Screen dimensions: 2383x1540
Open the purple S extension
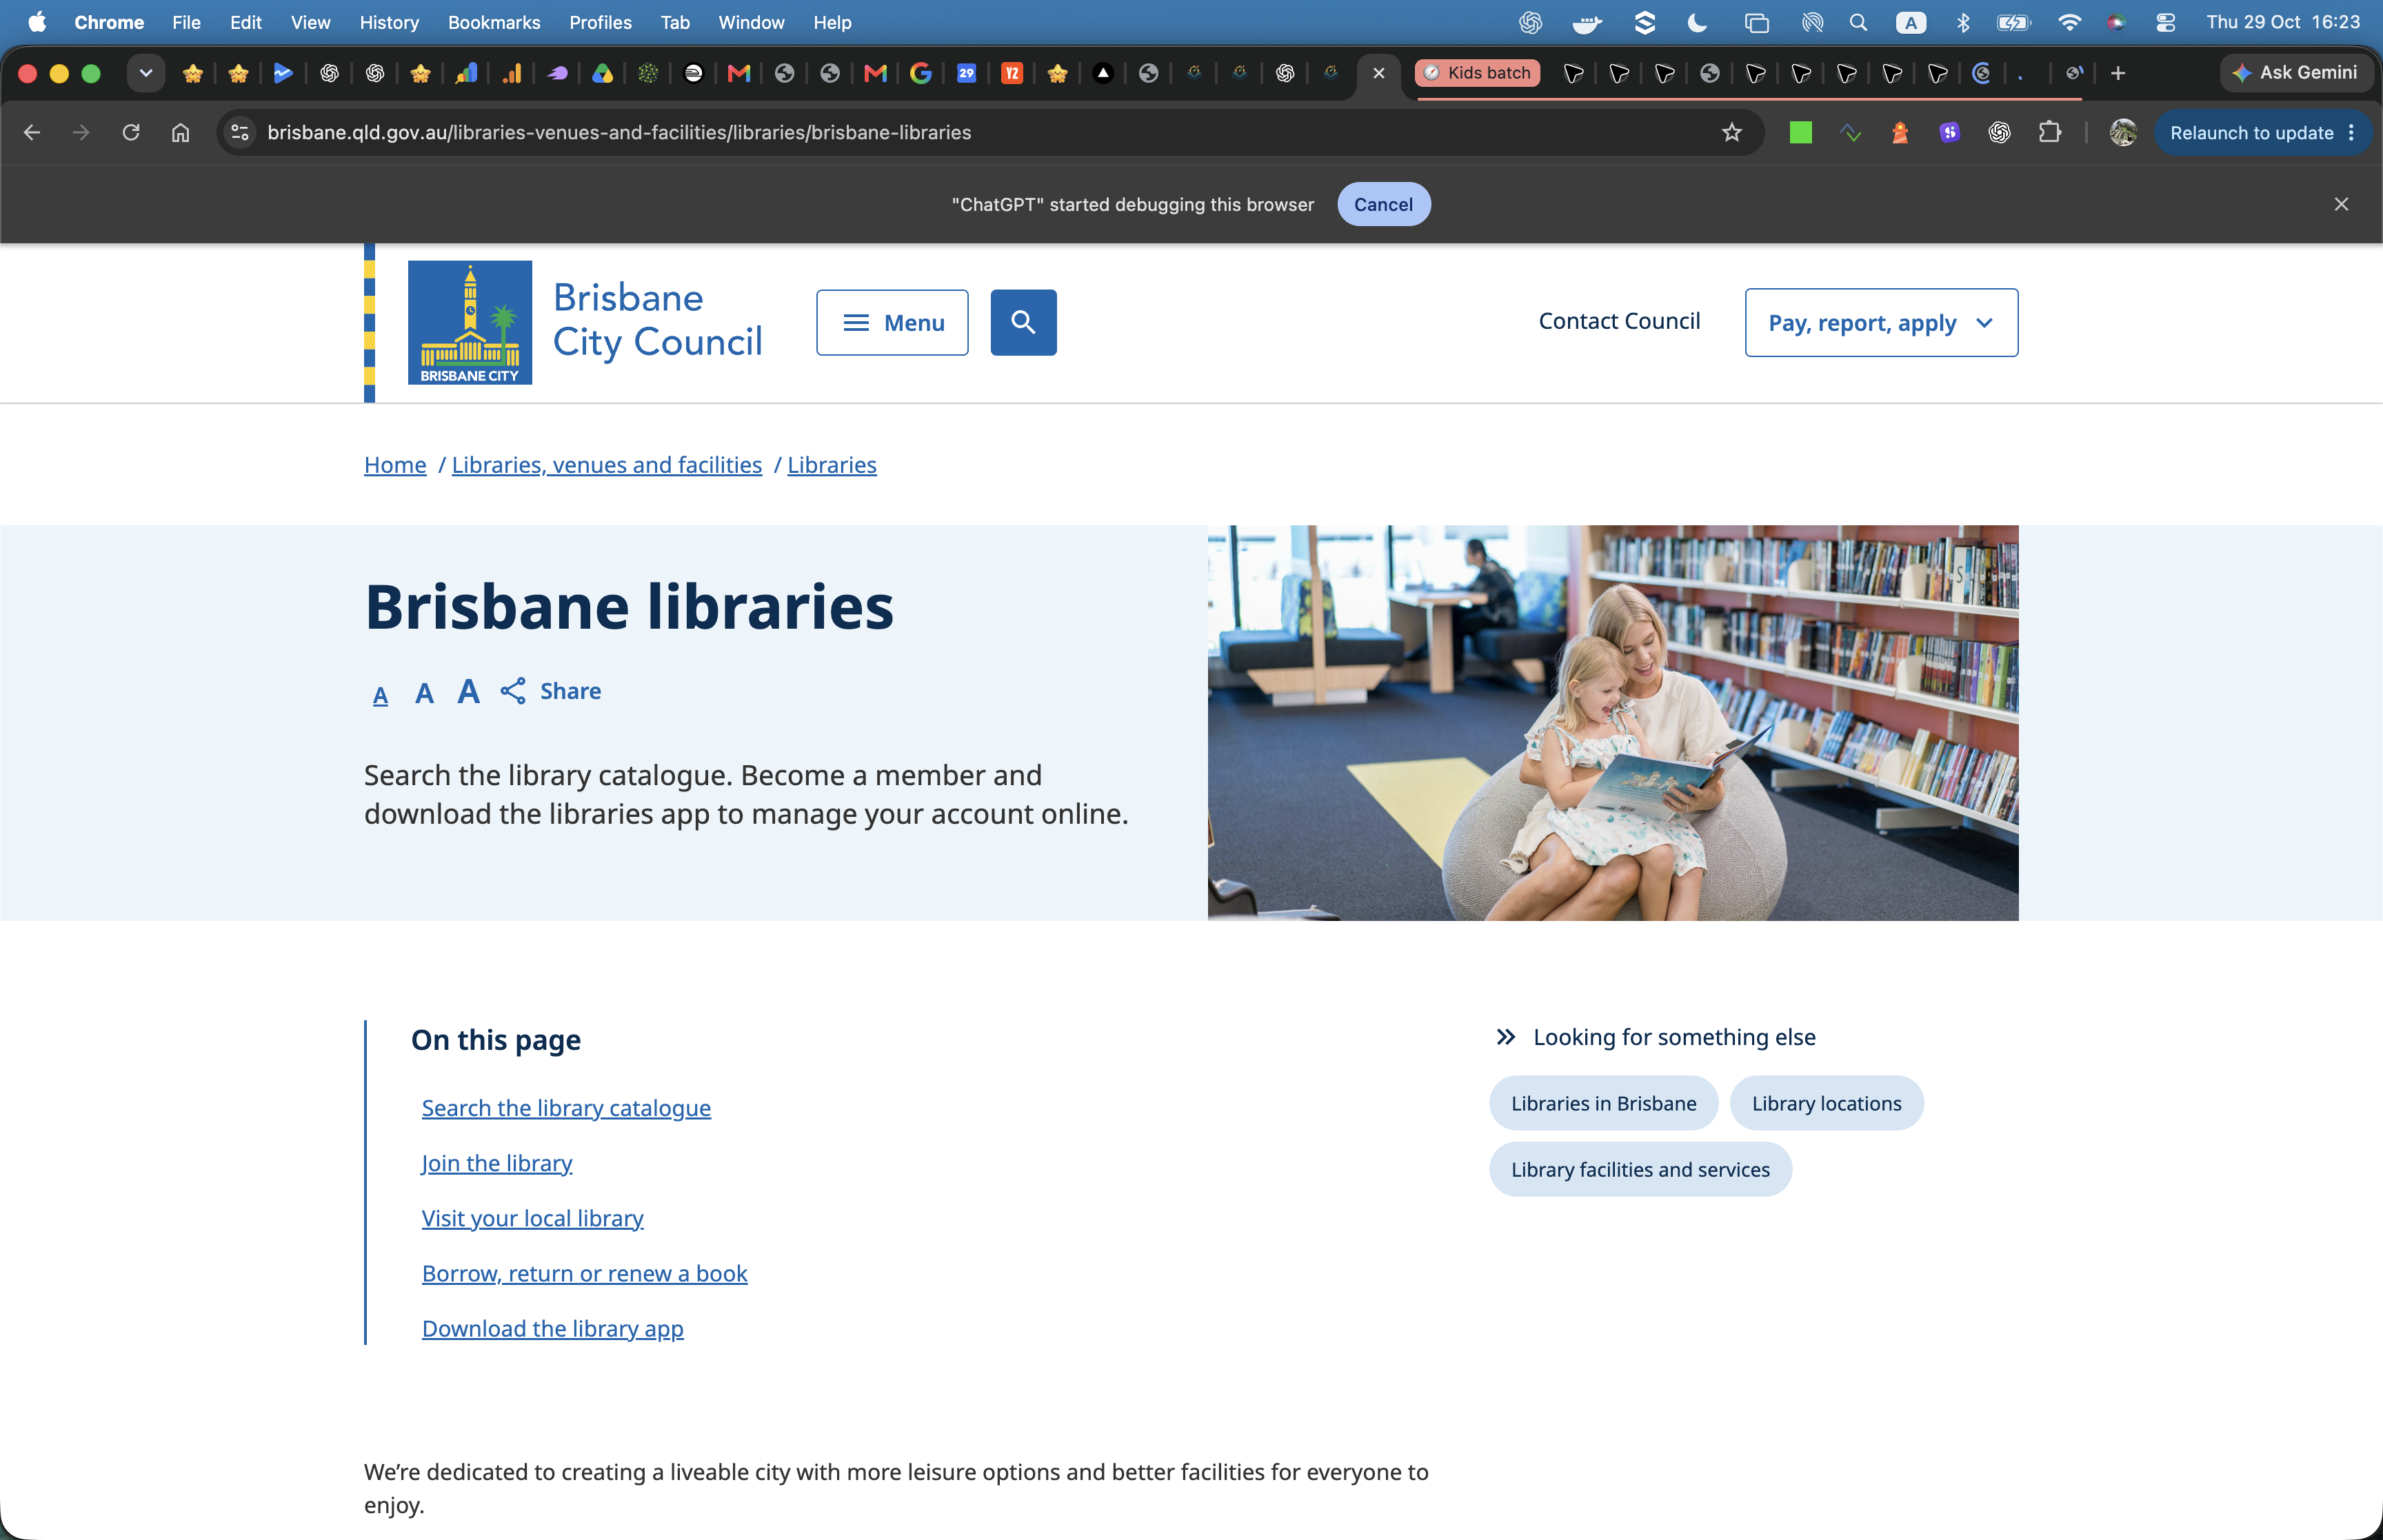pos(1949,132)
